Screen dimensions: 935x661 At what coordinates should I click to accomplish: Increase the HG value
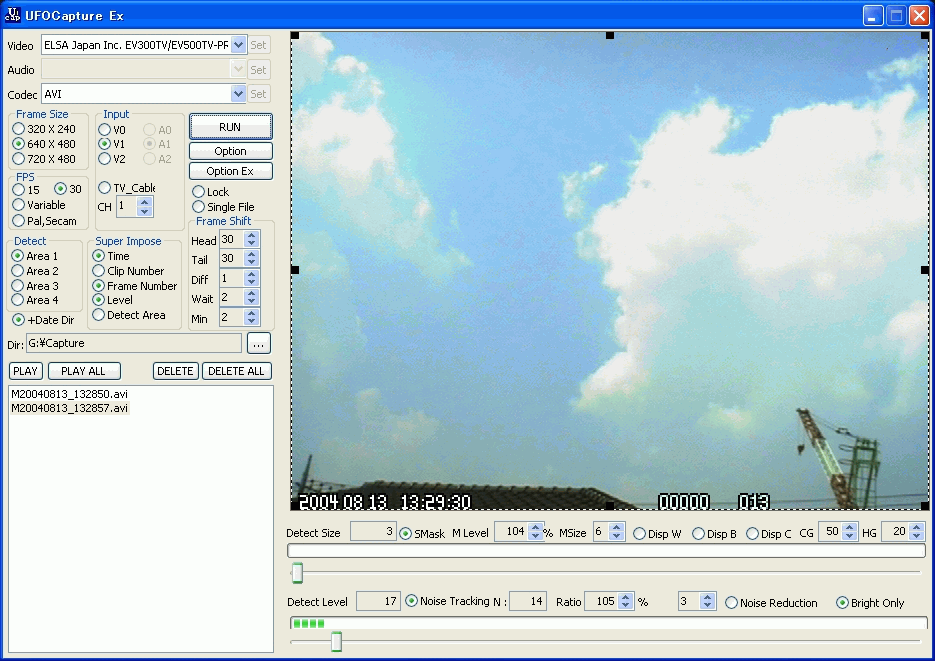(x=917, y=528)
